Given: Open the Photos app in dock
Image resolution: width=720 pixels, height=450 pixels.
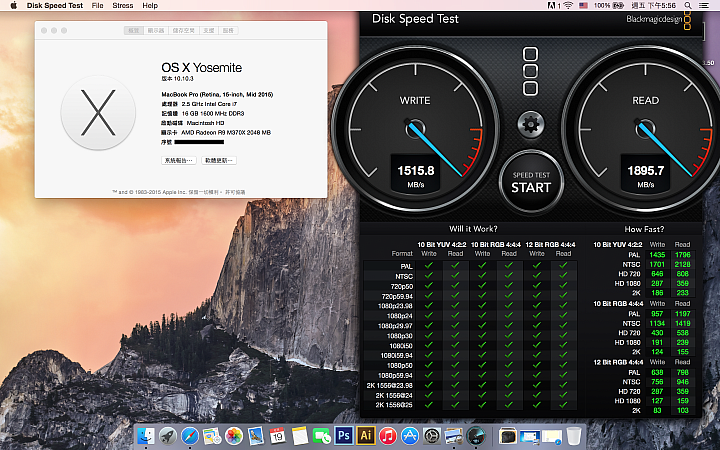Looking at the screenshot, I should click(x=234, y=435).
